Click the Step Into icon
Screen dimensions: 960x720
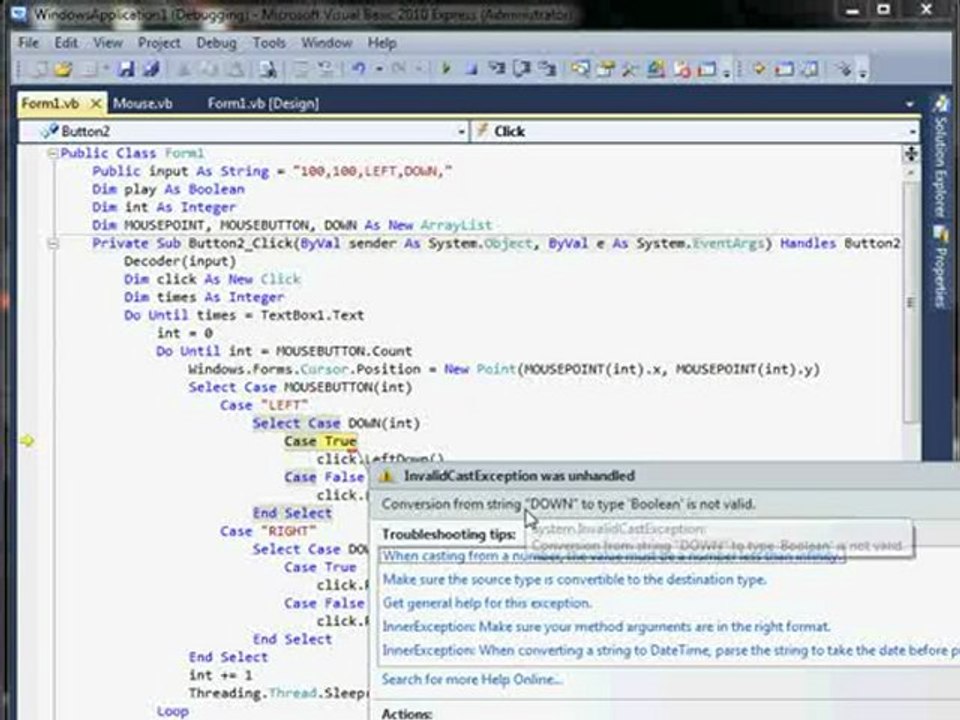[497, 69]
